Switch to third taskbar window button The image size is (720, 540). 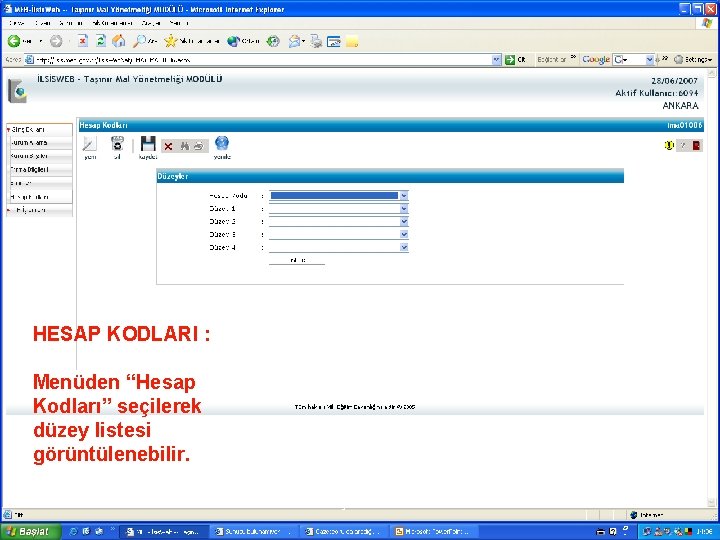coord(343,532)
